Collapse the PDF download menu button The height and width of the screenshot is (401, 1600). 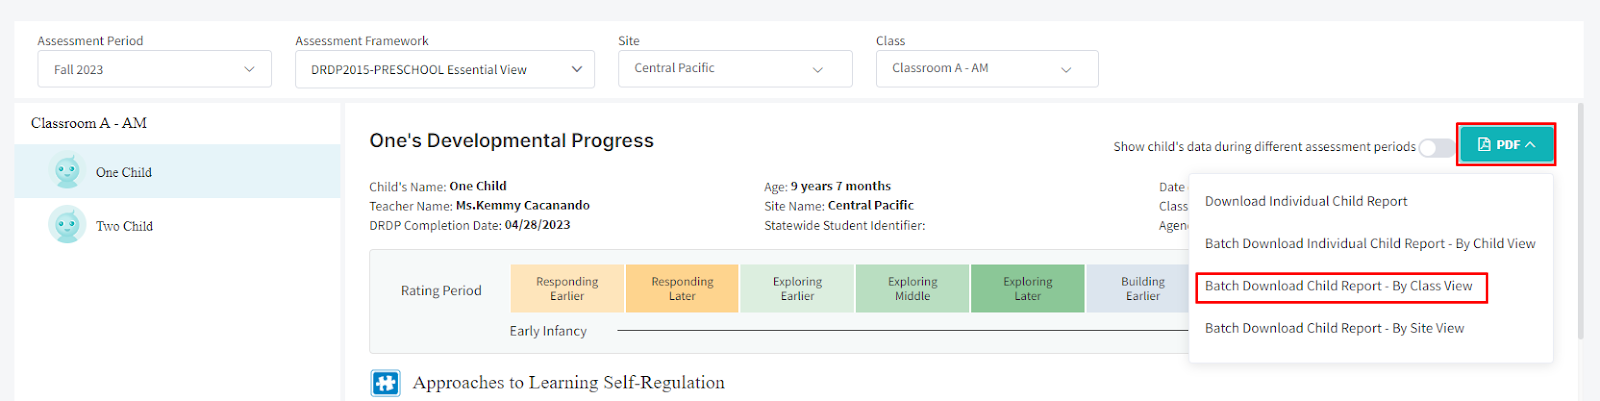1506,145
